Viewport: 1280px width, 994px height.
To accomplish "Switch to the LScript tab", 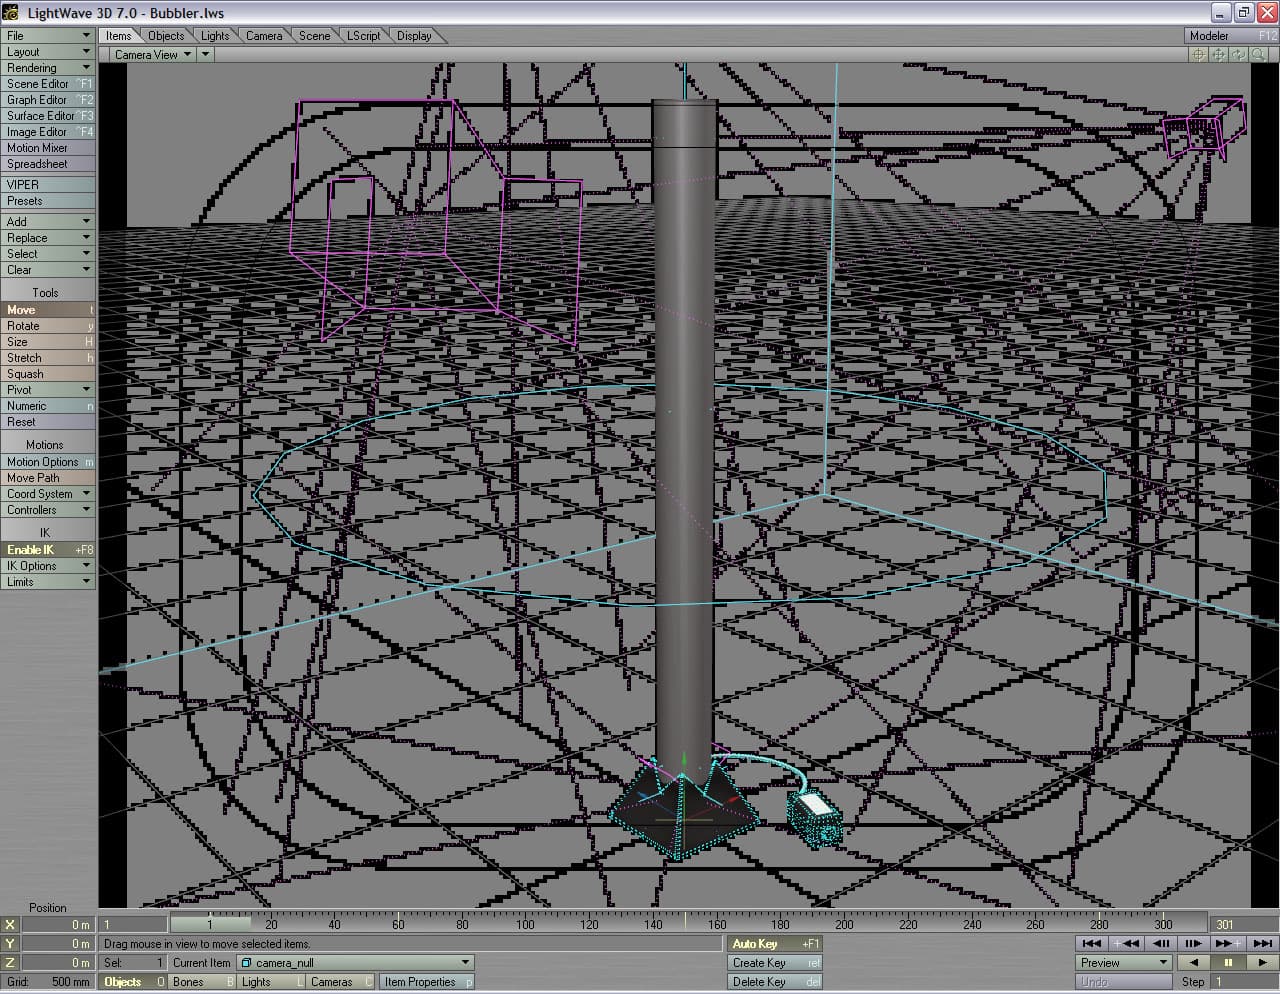I will coord(363,36).
